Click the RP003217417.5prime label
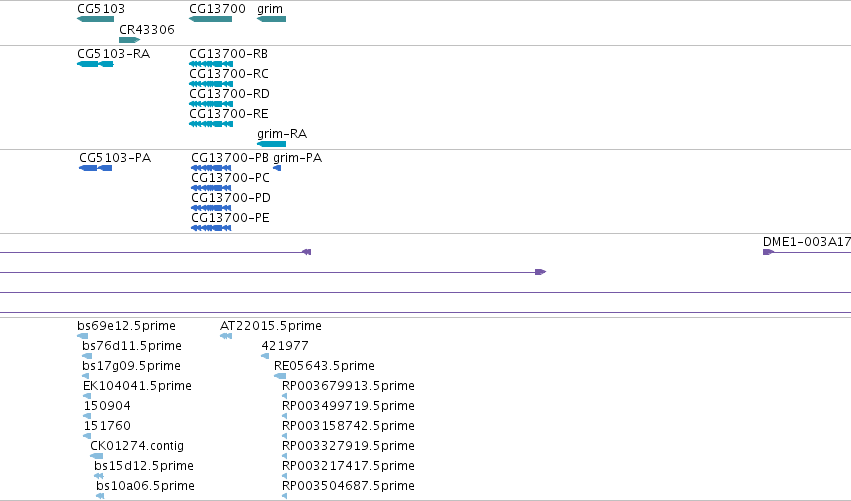The image size is (851, 501). (348, 466)
